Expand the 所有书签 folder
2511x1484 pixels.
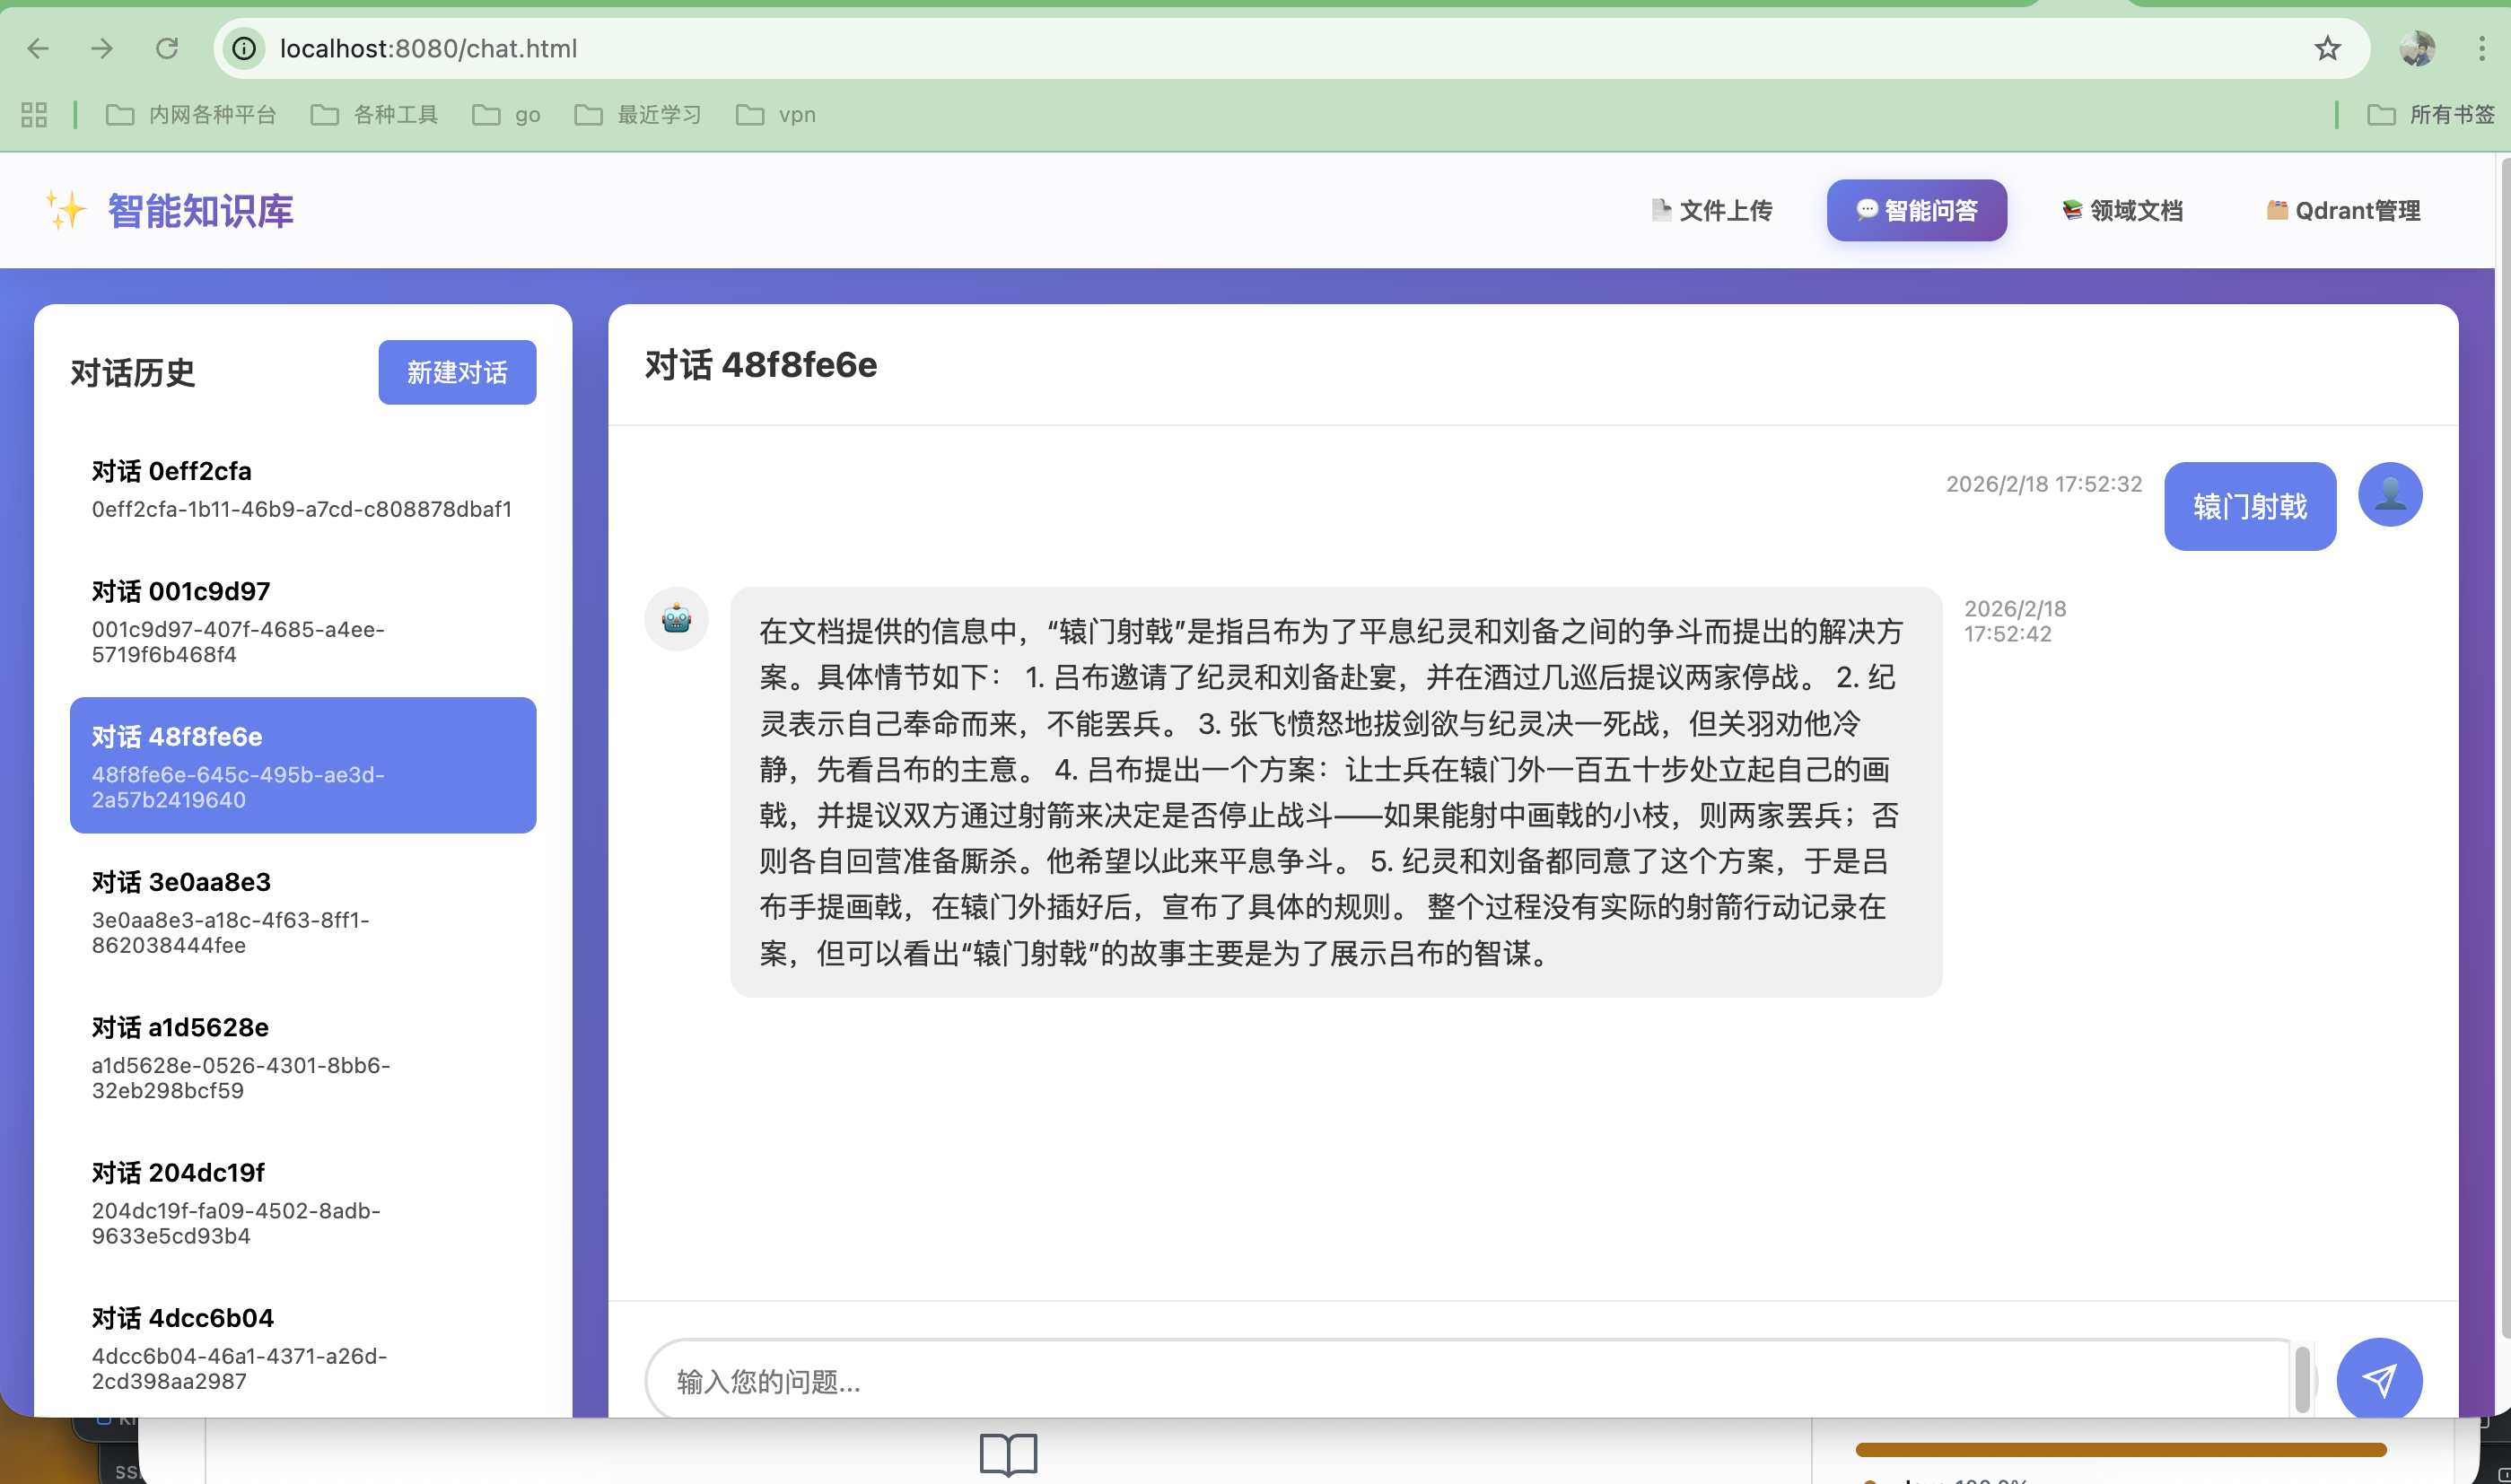[x=2431, y=115]
